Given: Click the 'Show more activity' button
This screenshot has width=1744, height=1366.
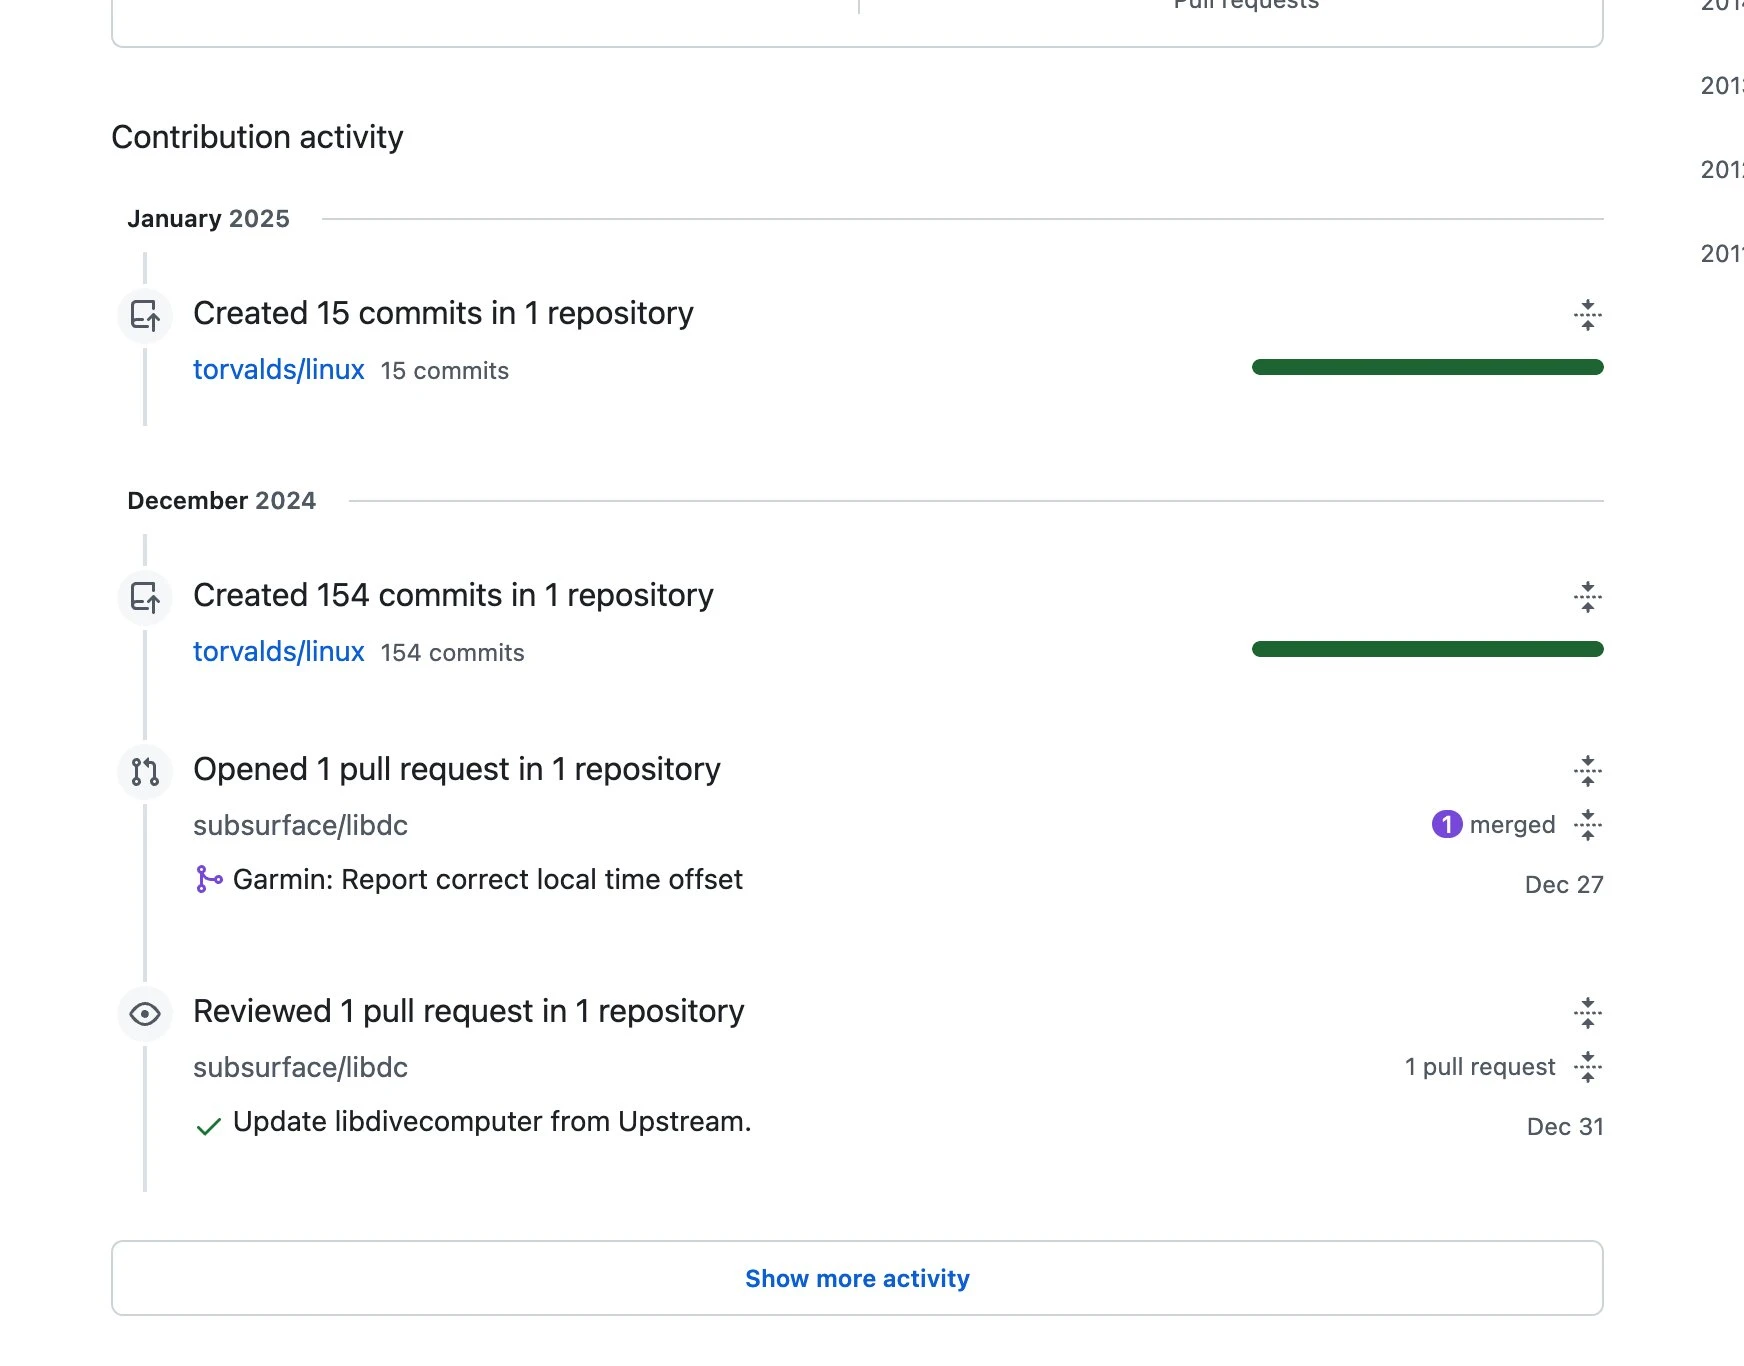Looking at the screenshot, I should [x=857, y=1278].
